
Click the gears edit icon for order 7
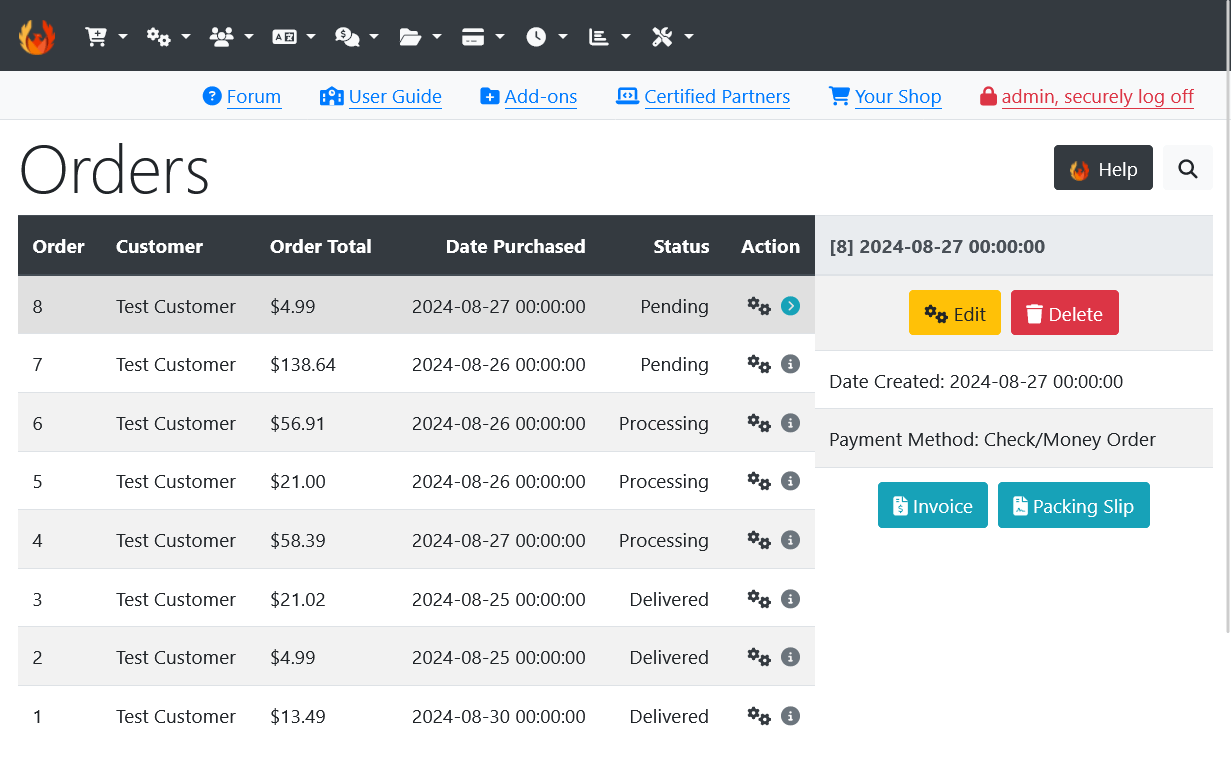click(x=759, y=365)
